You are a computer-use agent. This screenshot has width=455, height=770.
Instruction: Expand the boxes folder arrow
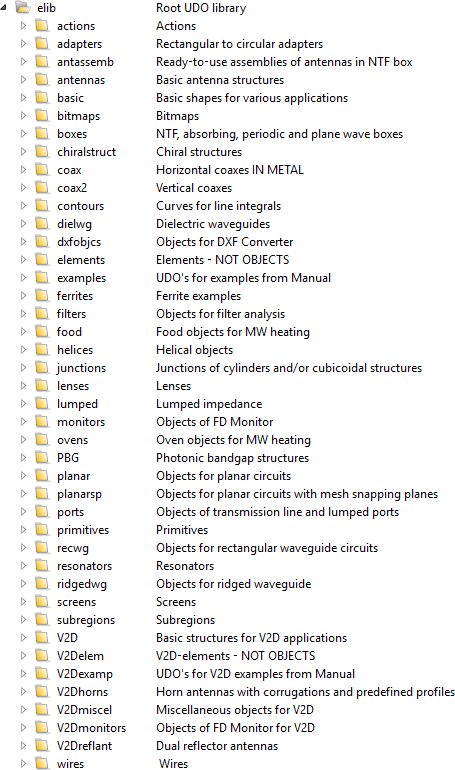(23, 134)
